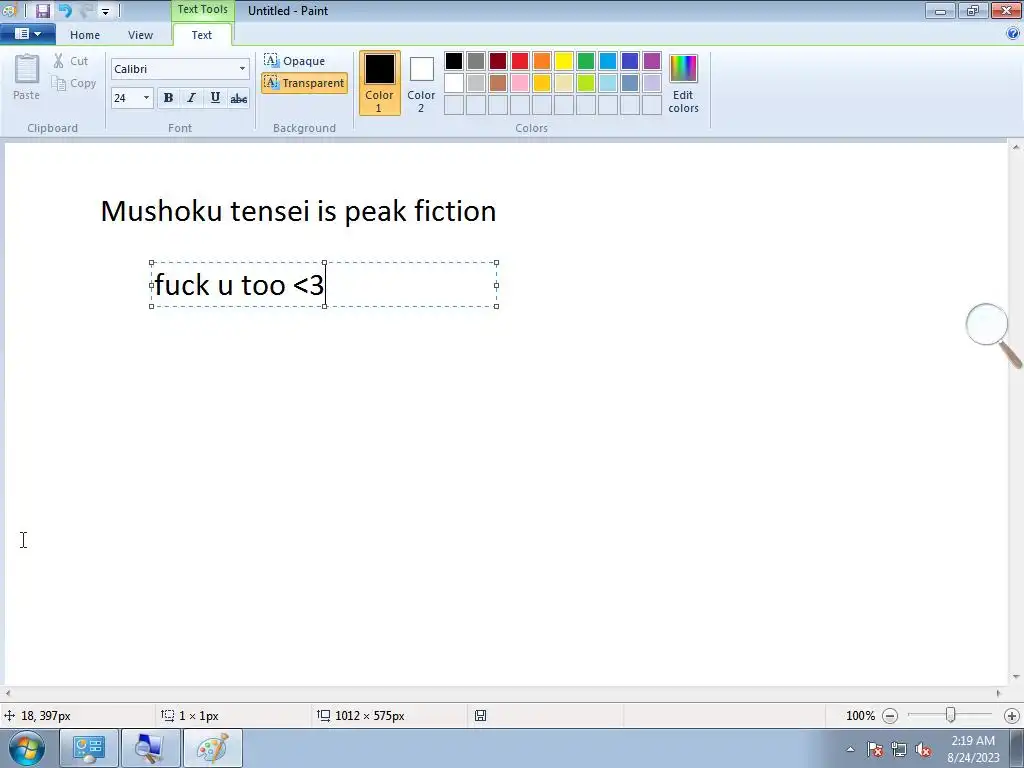Show hidden tray icons arrow
Viewport: 1024px width, 768px height.
850,750
